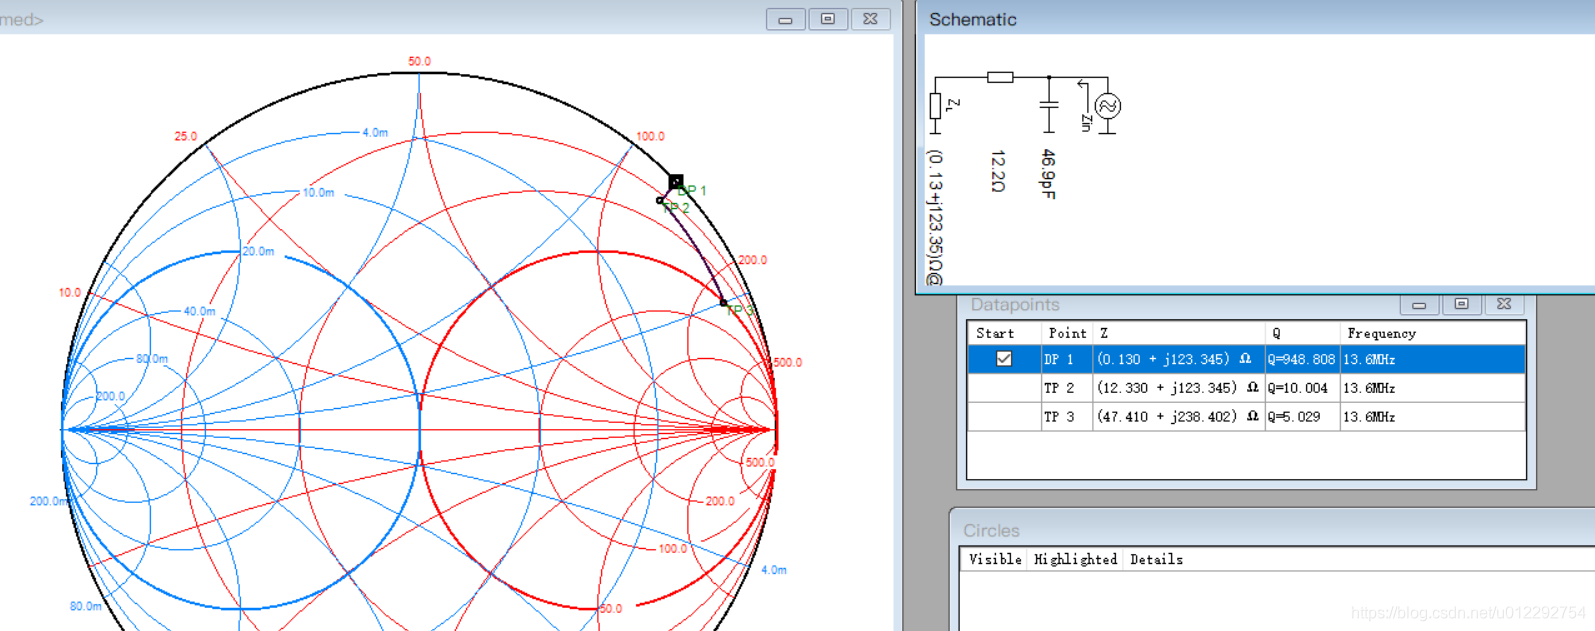Select the AC source symbol in schematic
Image resolution: width=1595 pixels, height=631 pixels.
1108,106
